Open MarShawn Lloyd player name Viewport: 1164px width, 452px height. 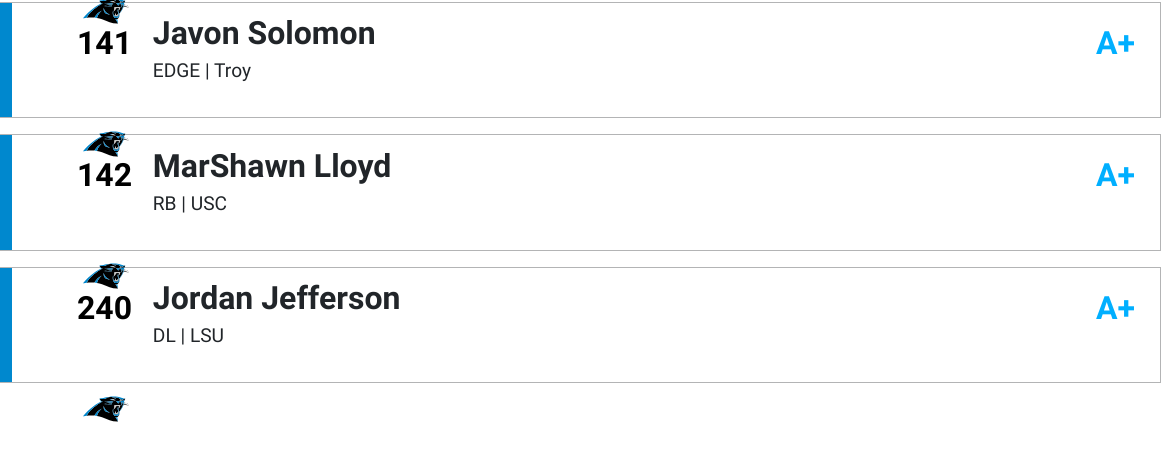272,166
